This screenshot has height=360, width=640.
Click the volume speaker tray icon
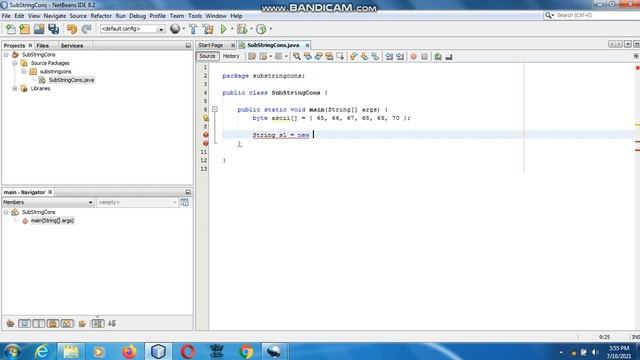pos(595,352)
